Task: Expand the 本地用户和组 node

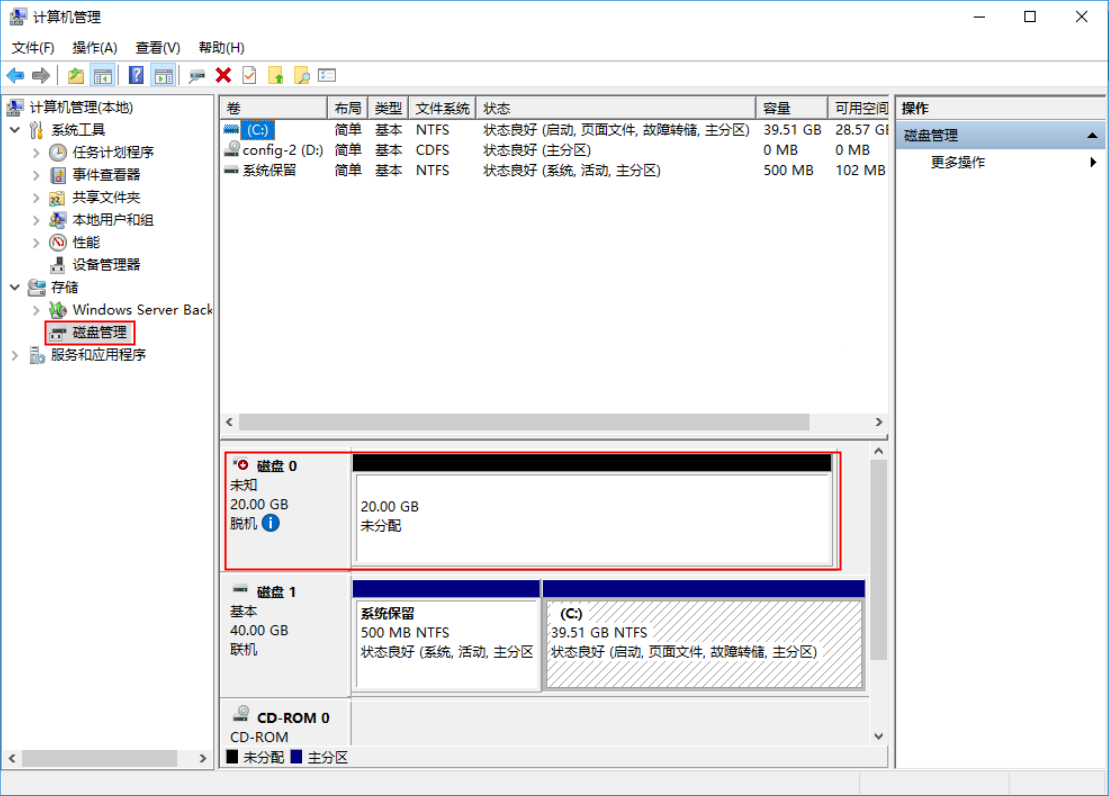Action: point(36,220)
